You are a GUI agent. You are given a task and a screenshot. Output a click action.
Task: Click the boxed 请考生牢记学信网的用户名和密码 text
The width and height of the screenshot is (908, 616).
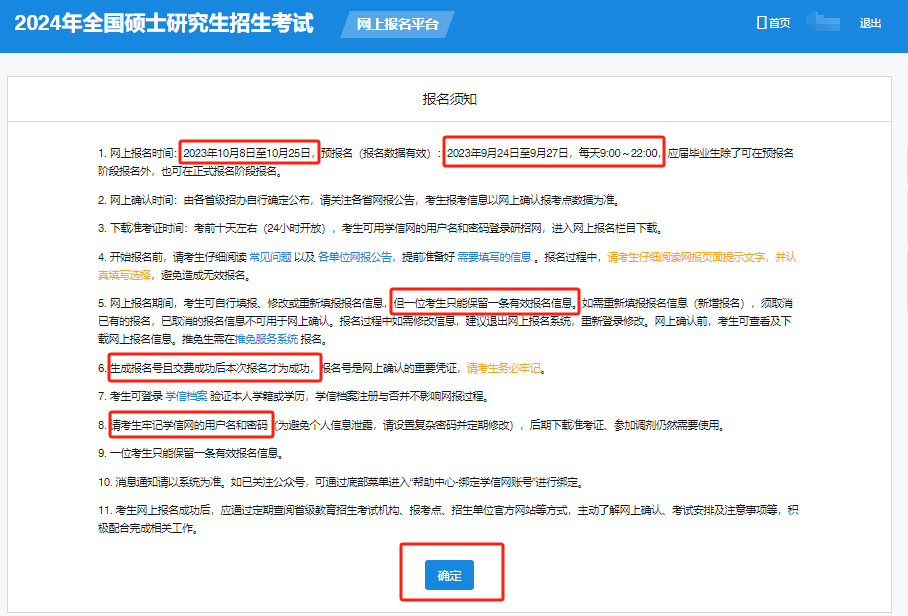point(191,425)
